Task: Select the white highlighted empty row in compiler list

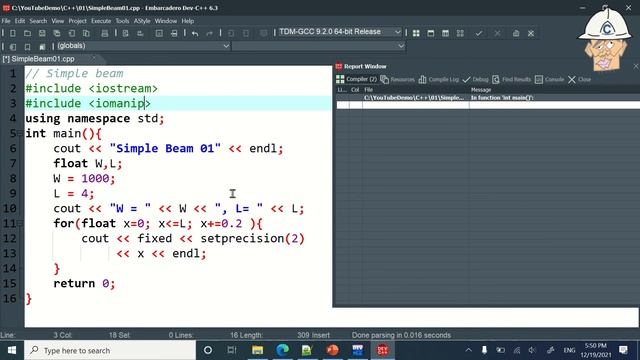Action: coord(488,105)
